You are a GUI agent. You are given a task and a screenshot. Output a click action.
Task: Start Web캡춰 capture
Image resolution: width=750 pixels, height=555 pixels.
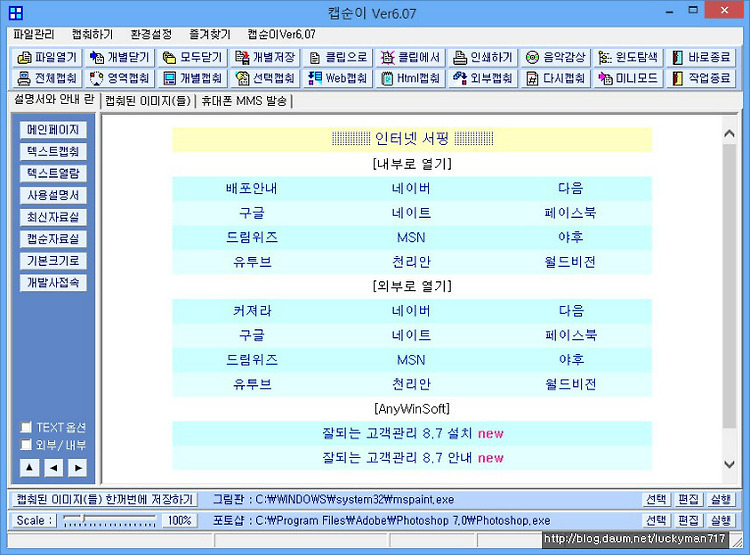(338, 78)
